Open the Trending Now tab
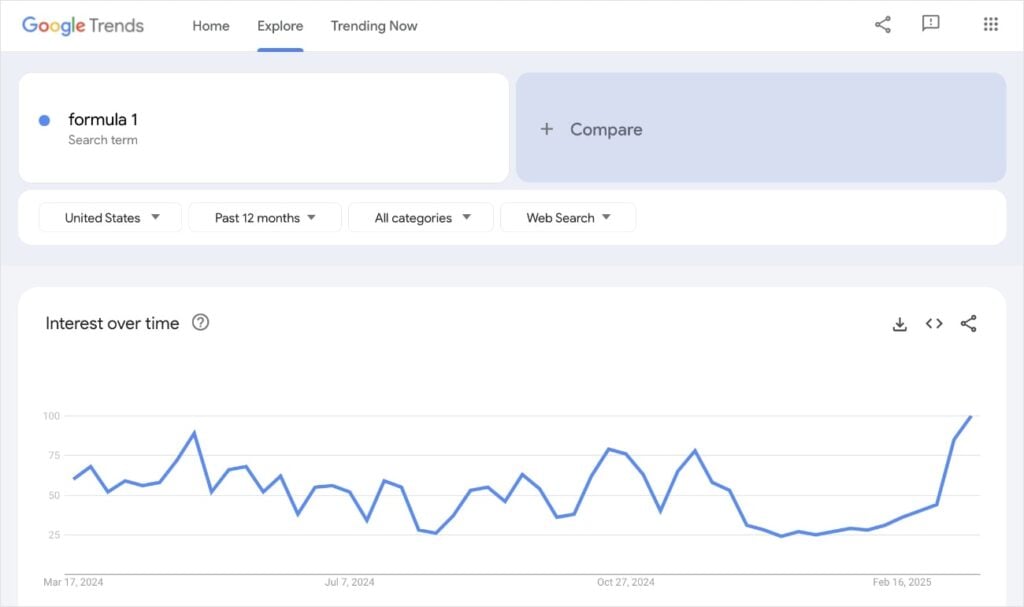The width and height of the screenshot is (1024, 607). coord(374,26)
